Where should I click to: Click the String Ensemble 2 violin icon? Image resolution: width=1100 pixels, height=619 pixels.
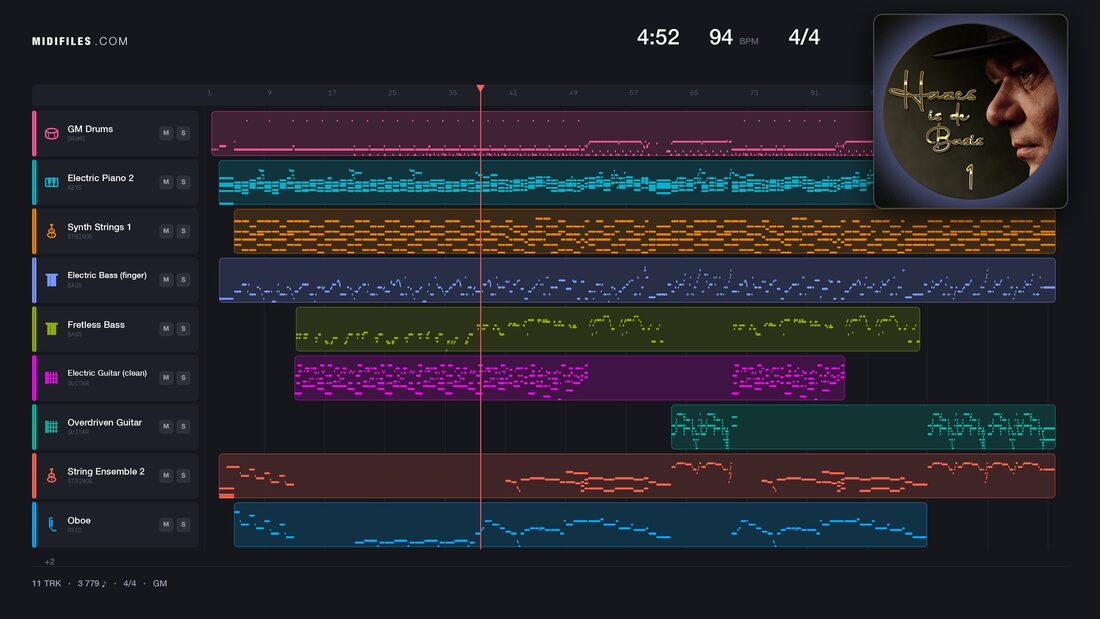click(51, 476)
